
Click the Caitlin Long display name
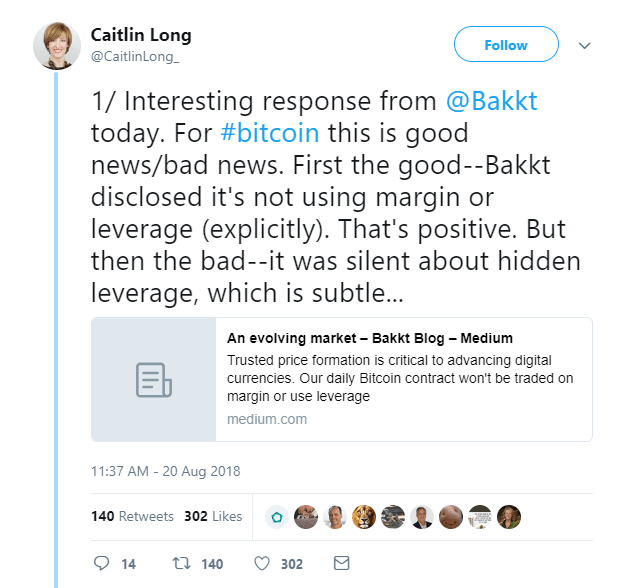[x=141, y=35]
